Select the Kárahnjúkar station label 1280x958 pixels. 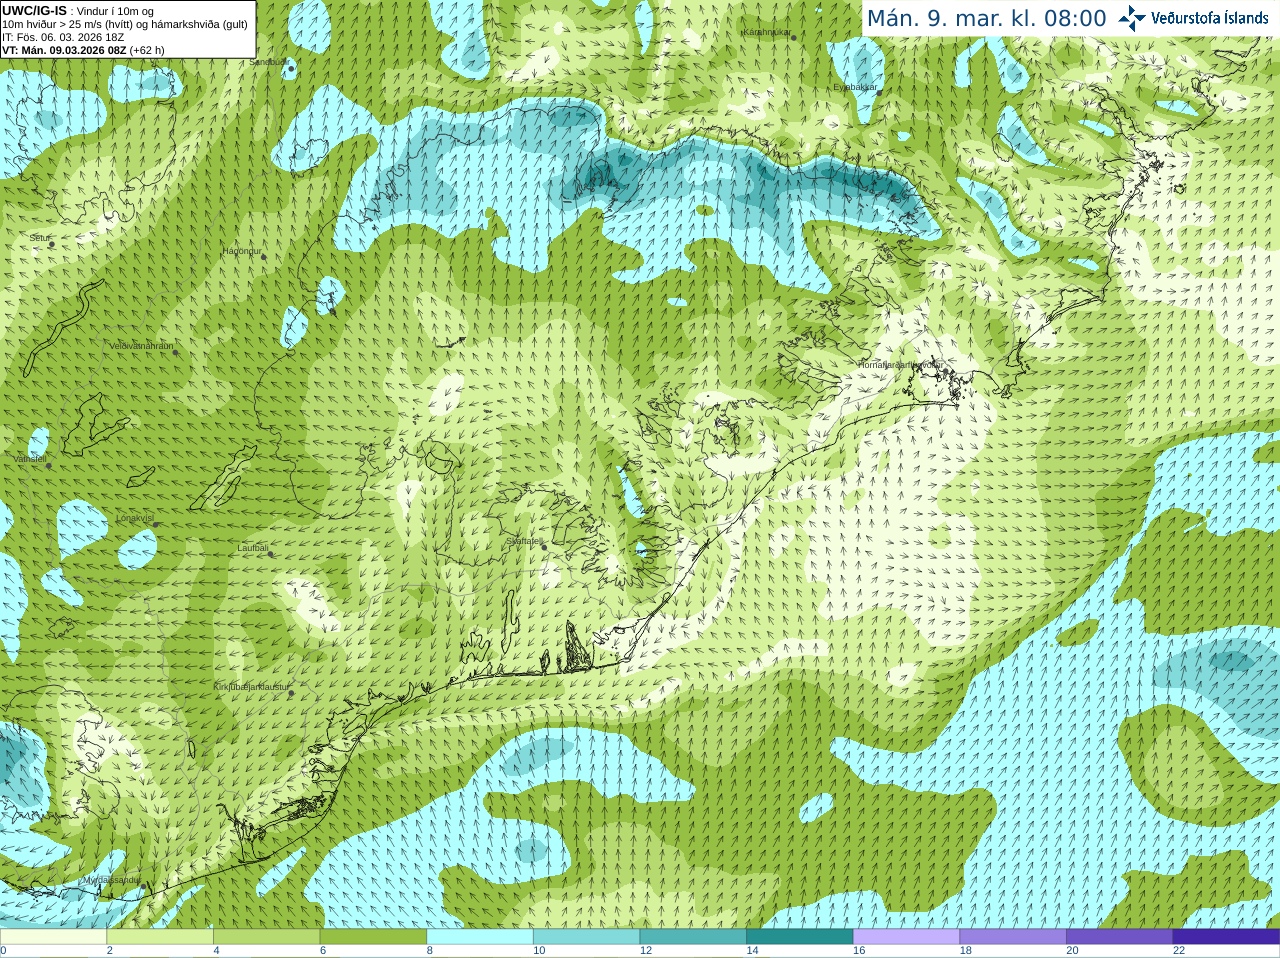click(x=767, y=32)
